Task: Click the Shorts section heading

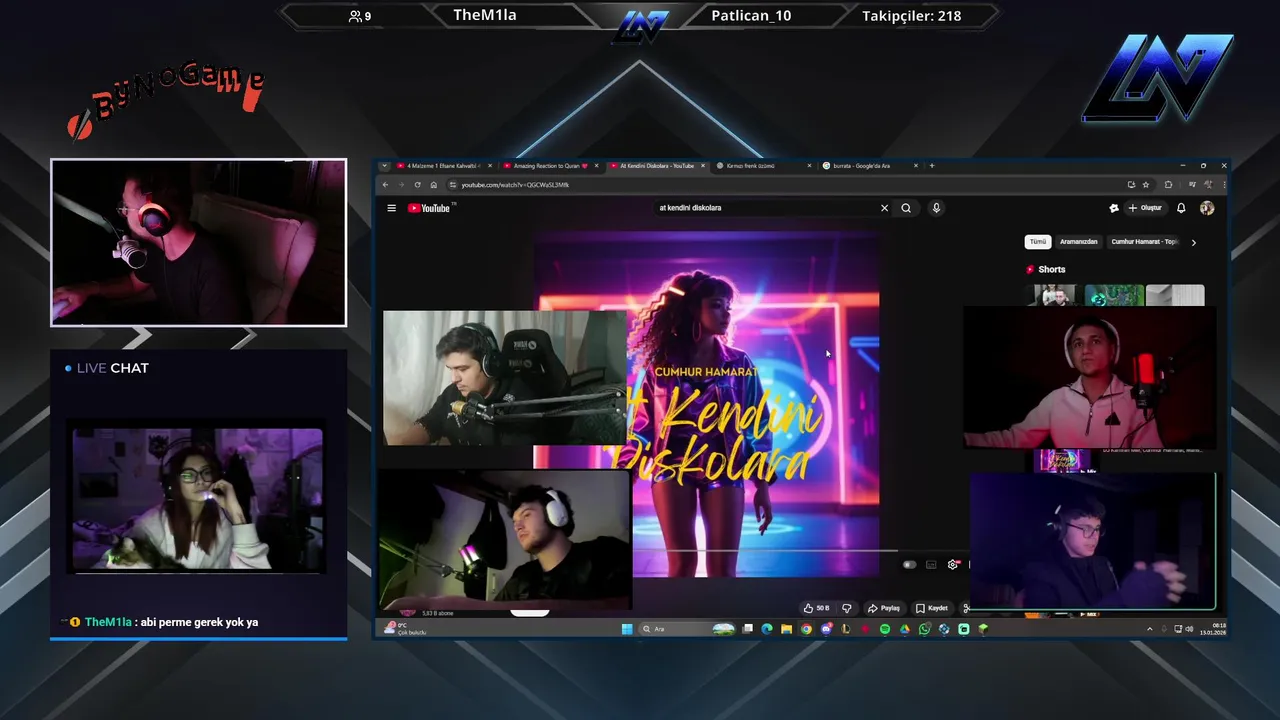Action: click(x=1051, y=269)
